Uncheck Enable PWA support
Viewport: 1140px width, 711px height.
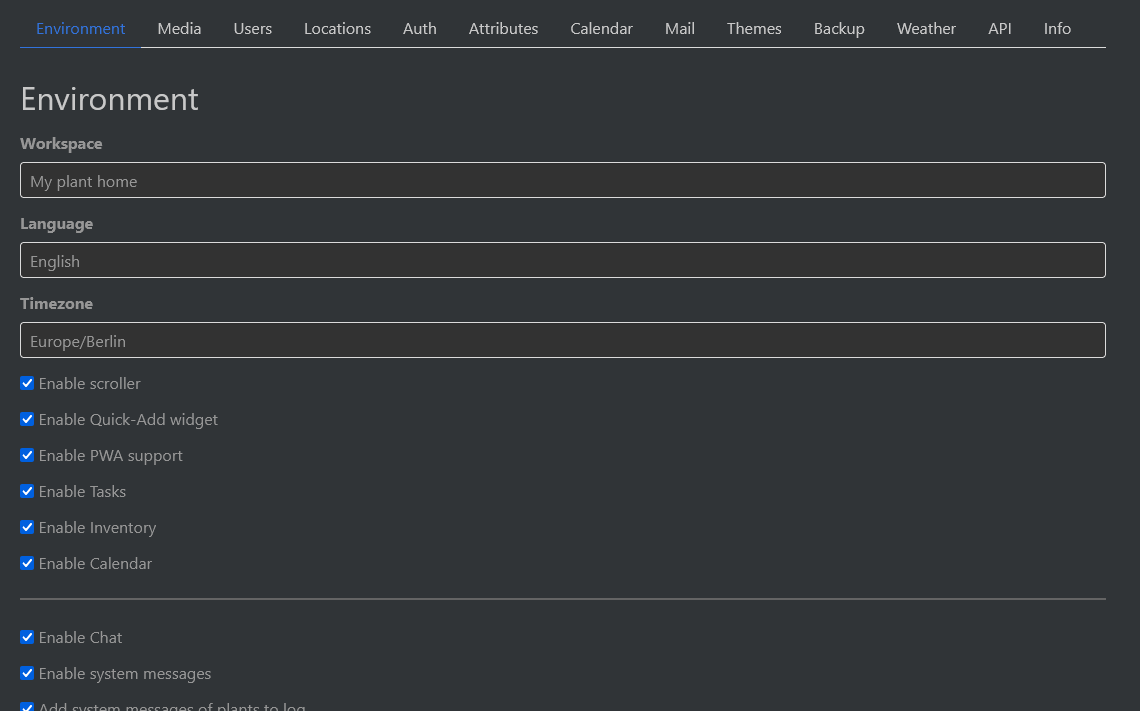coord(27,455)
